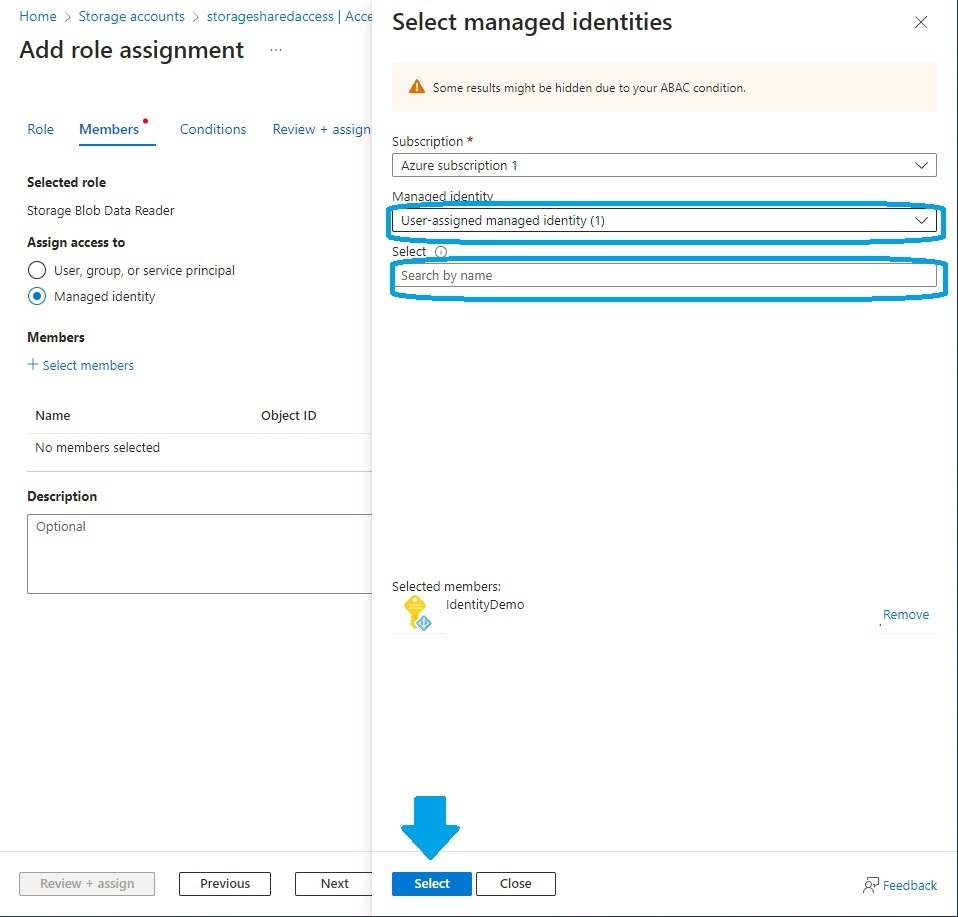This screenshot has width=958, height=917.
Task: Close the Select managed identities panel
Action: coord(920,23)
